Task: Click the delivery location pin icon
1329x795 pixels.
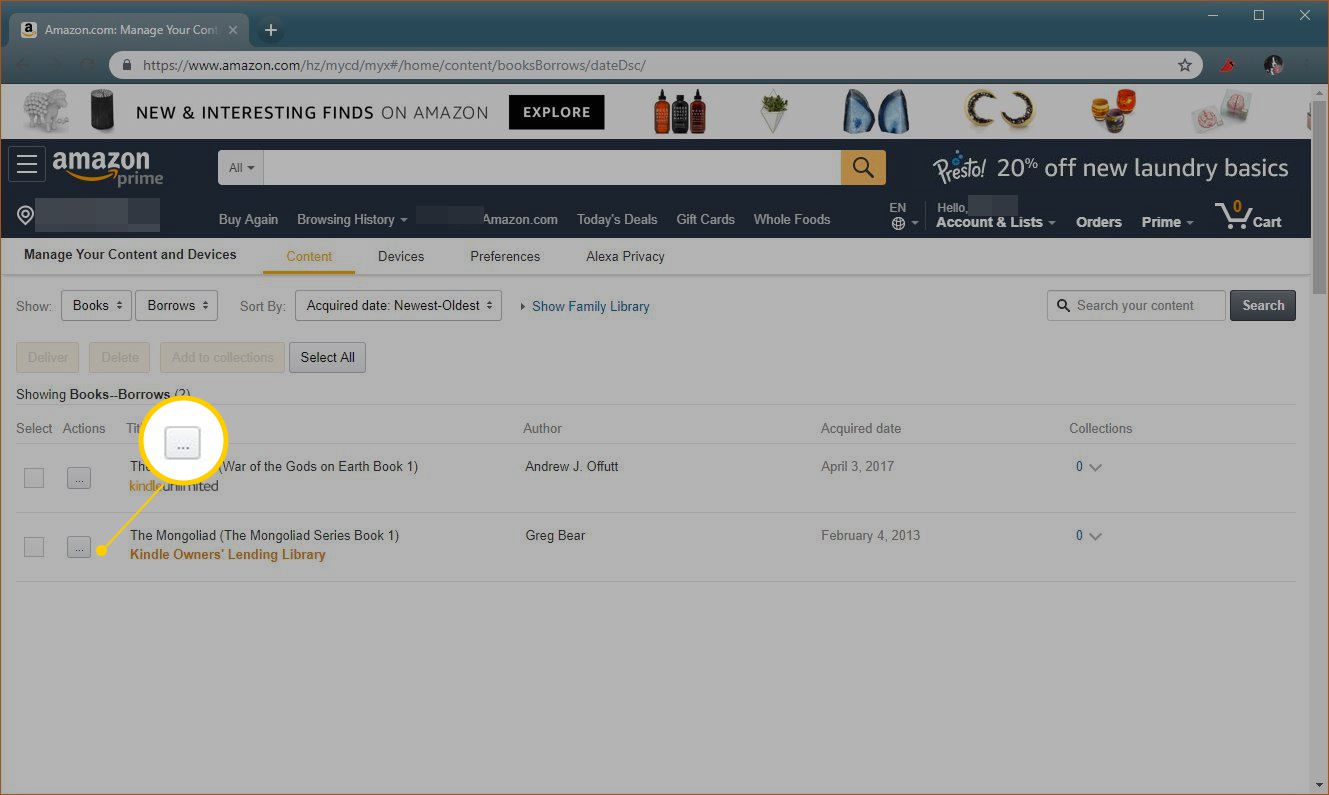Action: click(x=26, y=216)
